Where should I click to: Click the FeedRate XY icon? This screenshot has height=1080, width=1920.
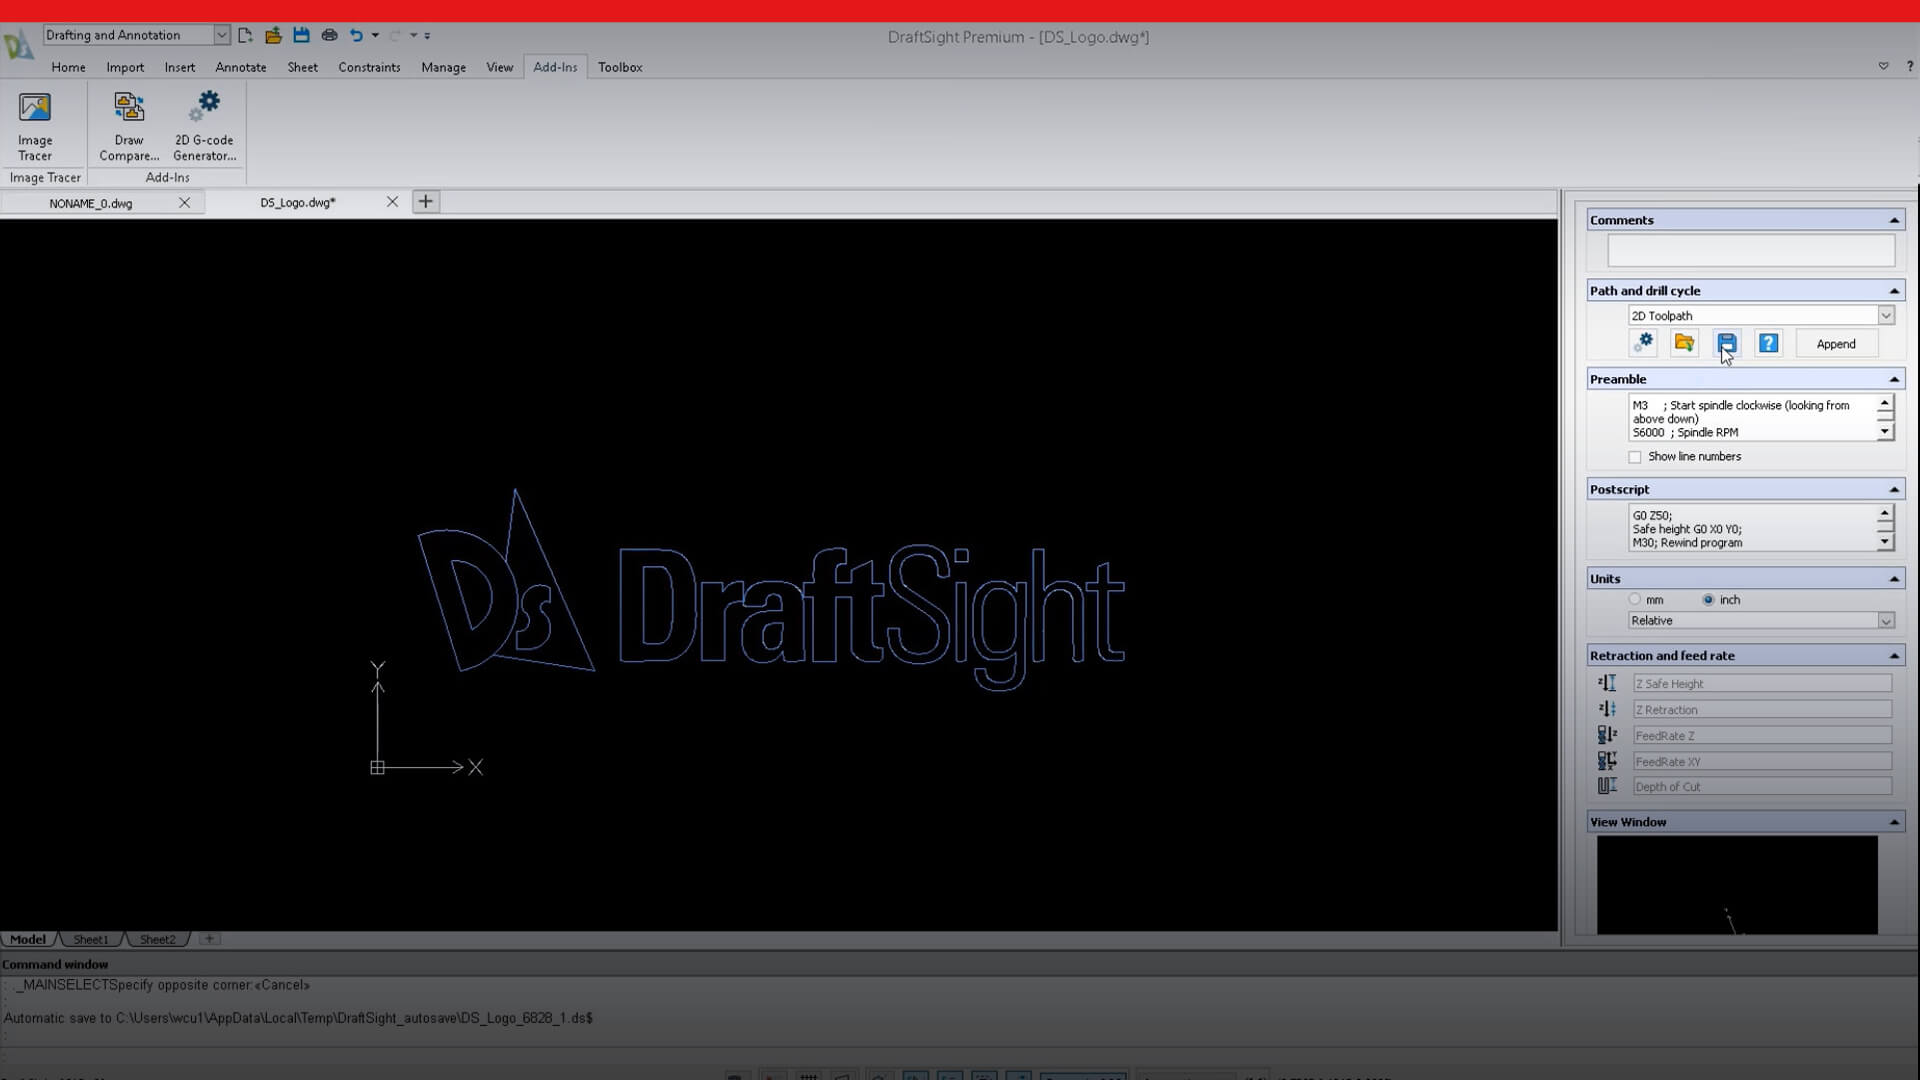[x=1607, y=761]
